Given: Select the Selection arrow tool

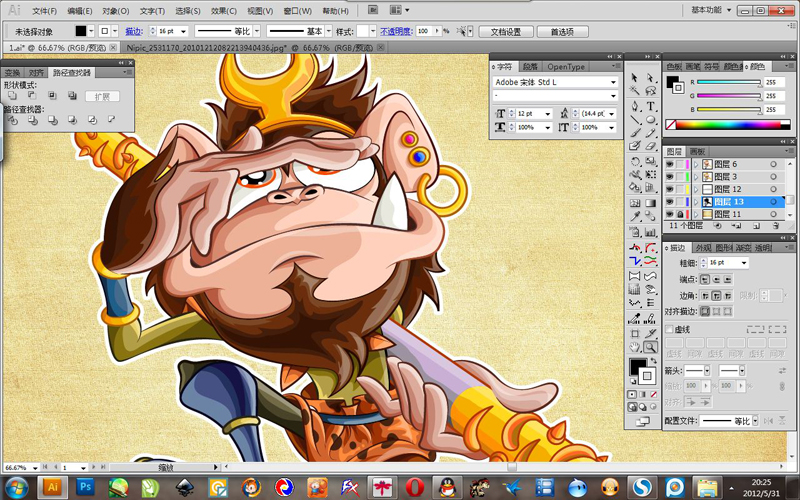Looking at the screenshot, I should pyautogui.click(x=635, y=78).
